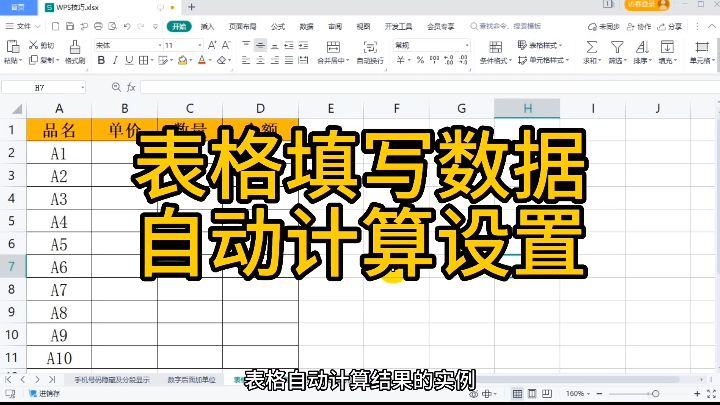The height and width of the screenshot is (405, 720).
Task: Align text right icon
Action: tap(275, 60)
